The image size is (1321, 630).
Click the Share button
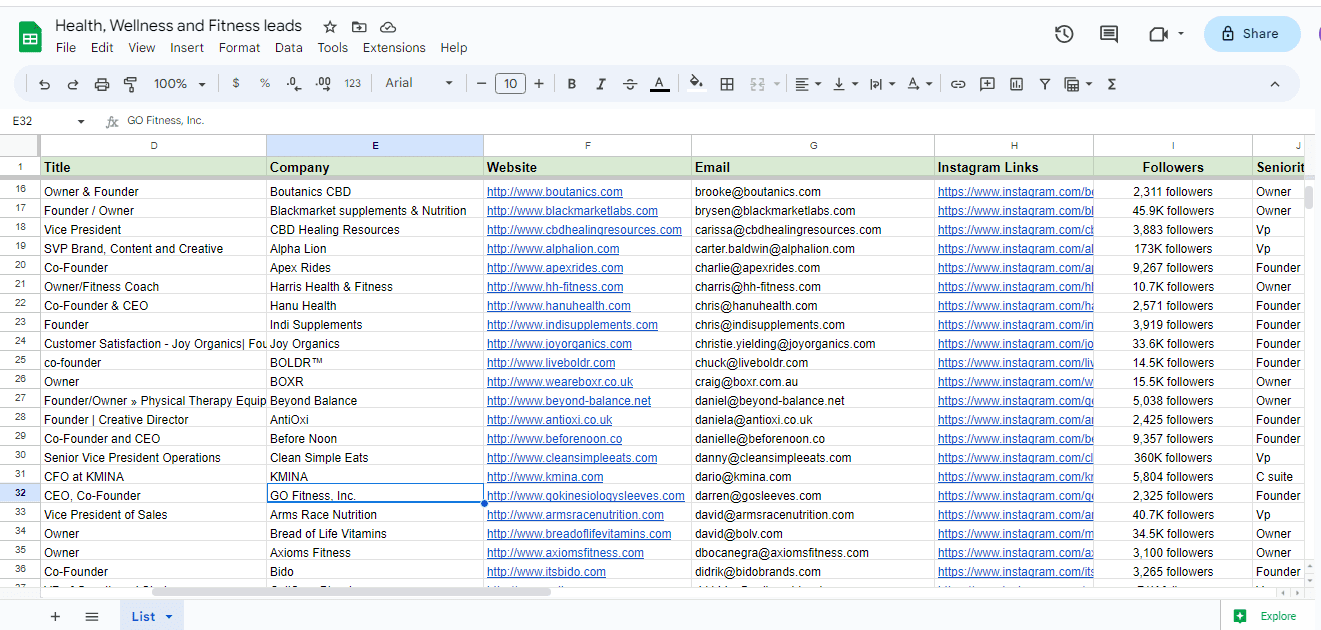tap(1251, 34)
